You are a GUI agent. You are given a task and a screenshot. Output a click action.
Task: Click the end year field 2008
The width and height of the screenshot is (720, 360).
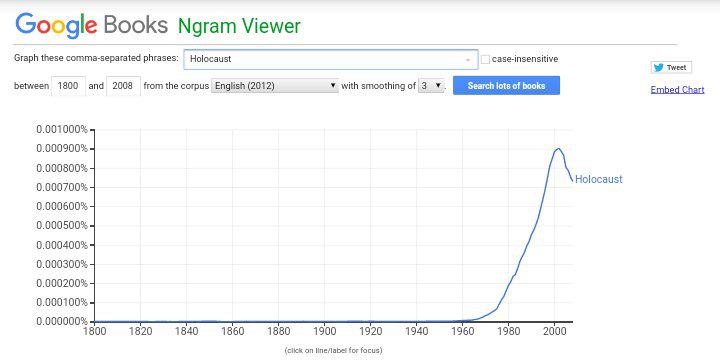[123, 86]
